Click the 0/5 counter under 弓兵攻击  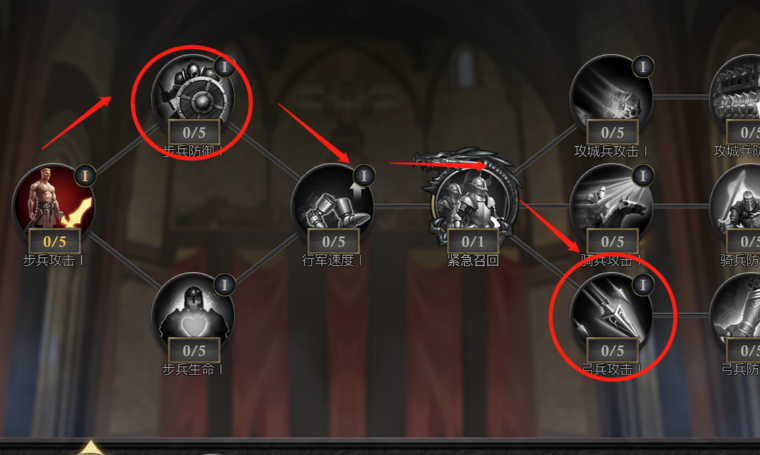click(x=612, y=350)
